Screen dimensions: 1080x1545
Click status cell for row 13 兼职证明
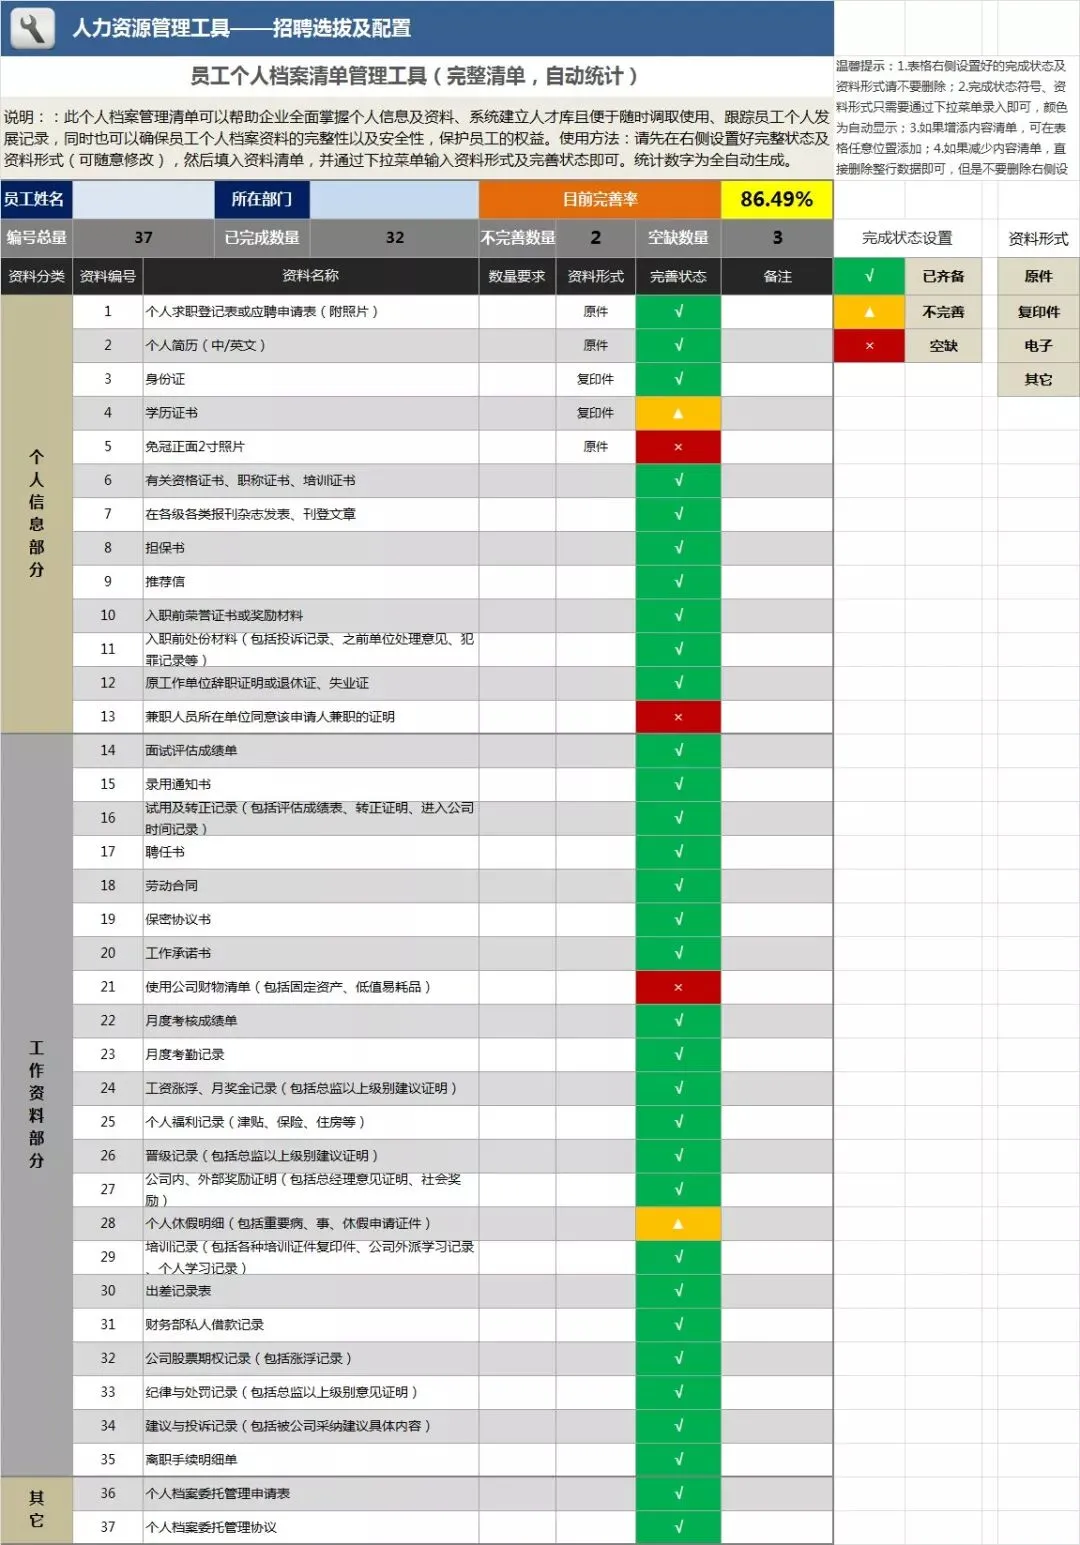[x=678, y=717]
